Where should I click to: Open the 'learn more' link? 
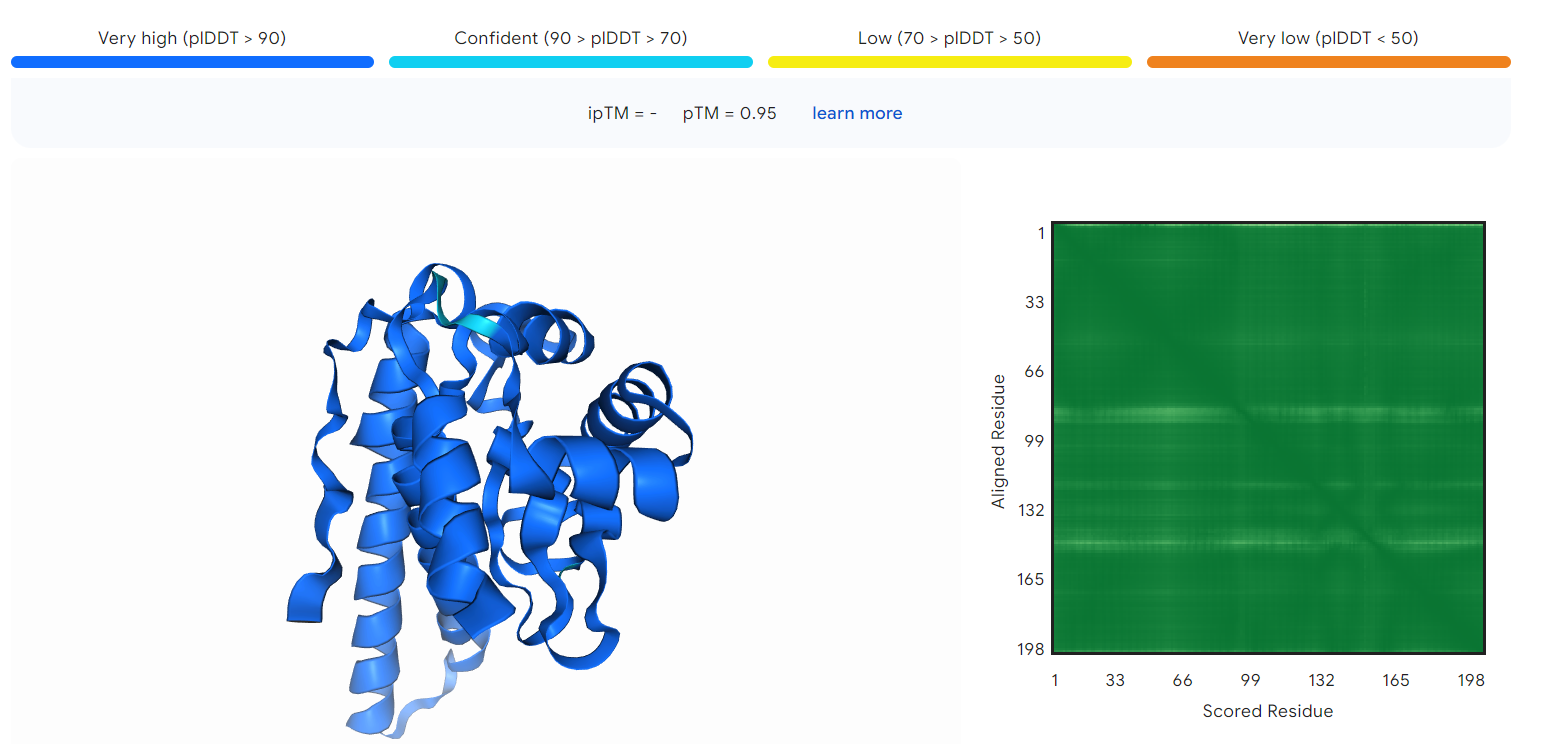click(x=857, y=113)
